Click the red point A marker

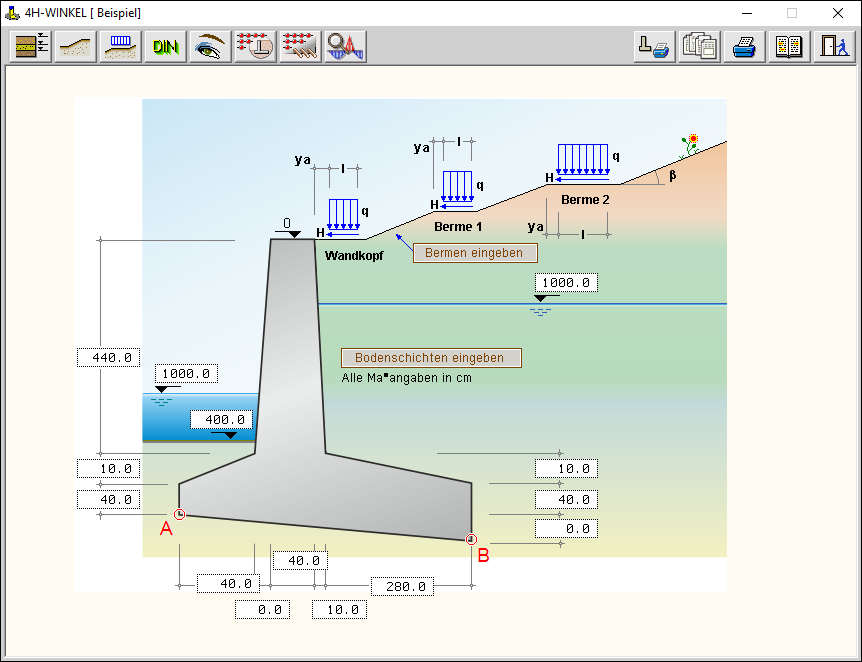tap(179, 515)
